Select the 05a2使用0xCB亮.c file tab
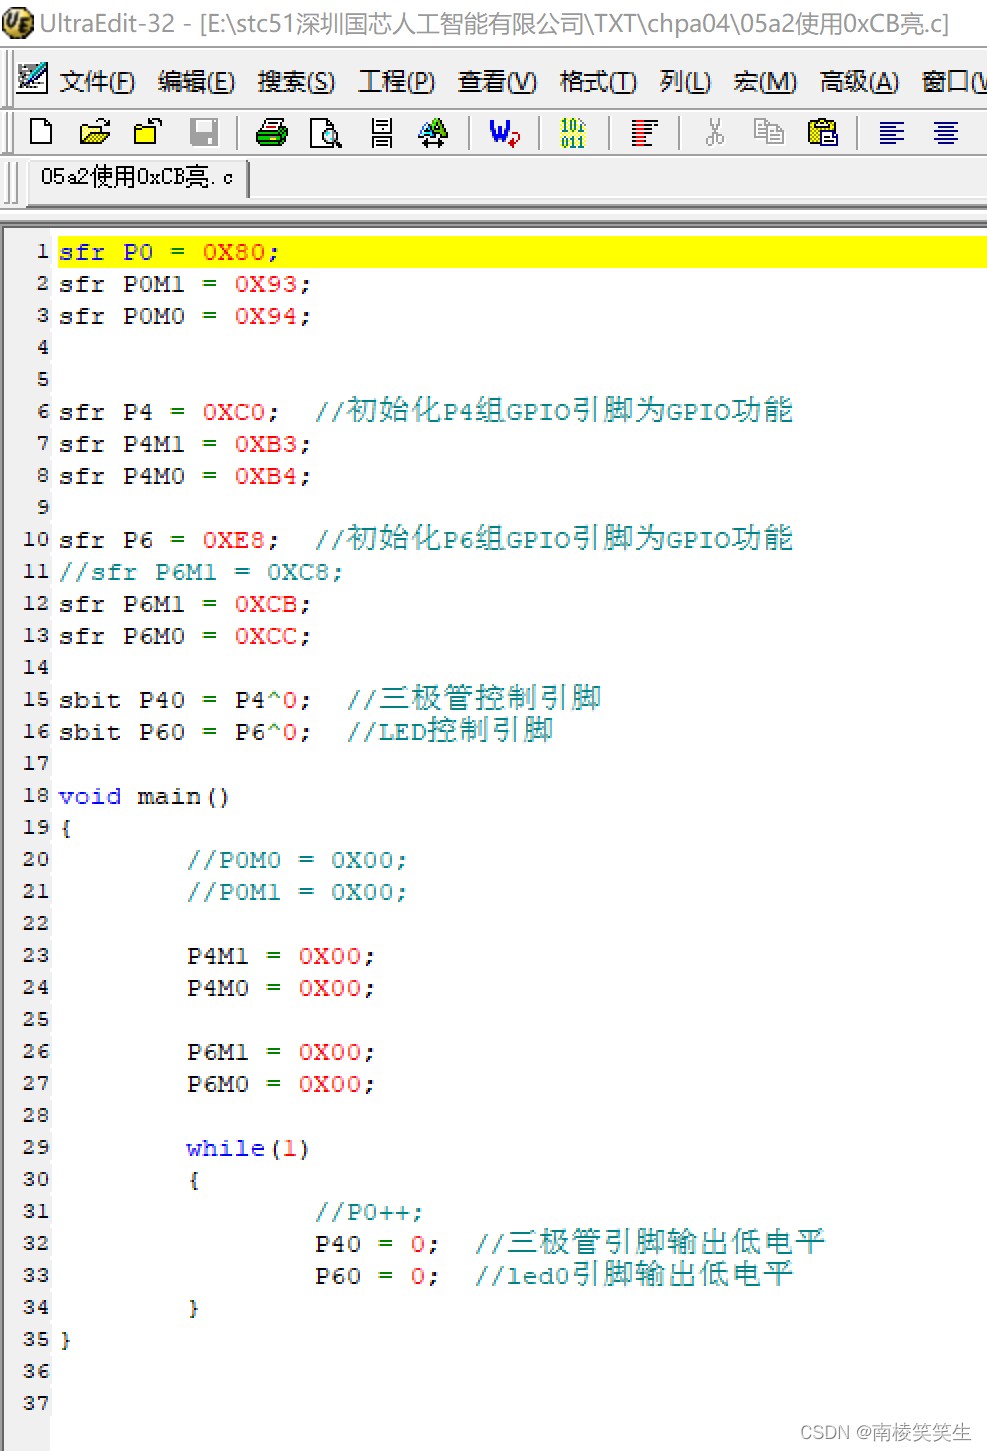Screen dimensions: 987x1451 click(137, 178)
